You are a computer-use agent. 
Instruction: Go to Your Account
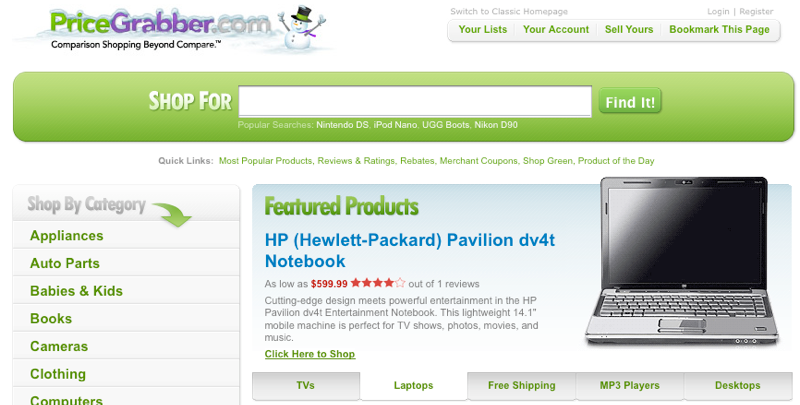pyautogui.click(x=556, y=30)
